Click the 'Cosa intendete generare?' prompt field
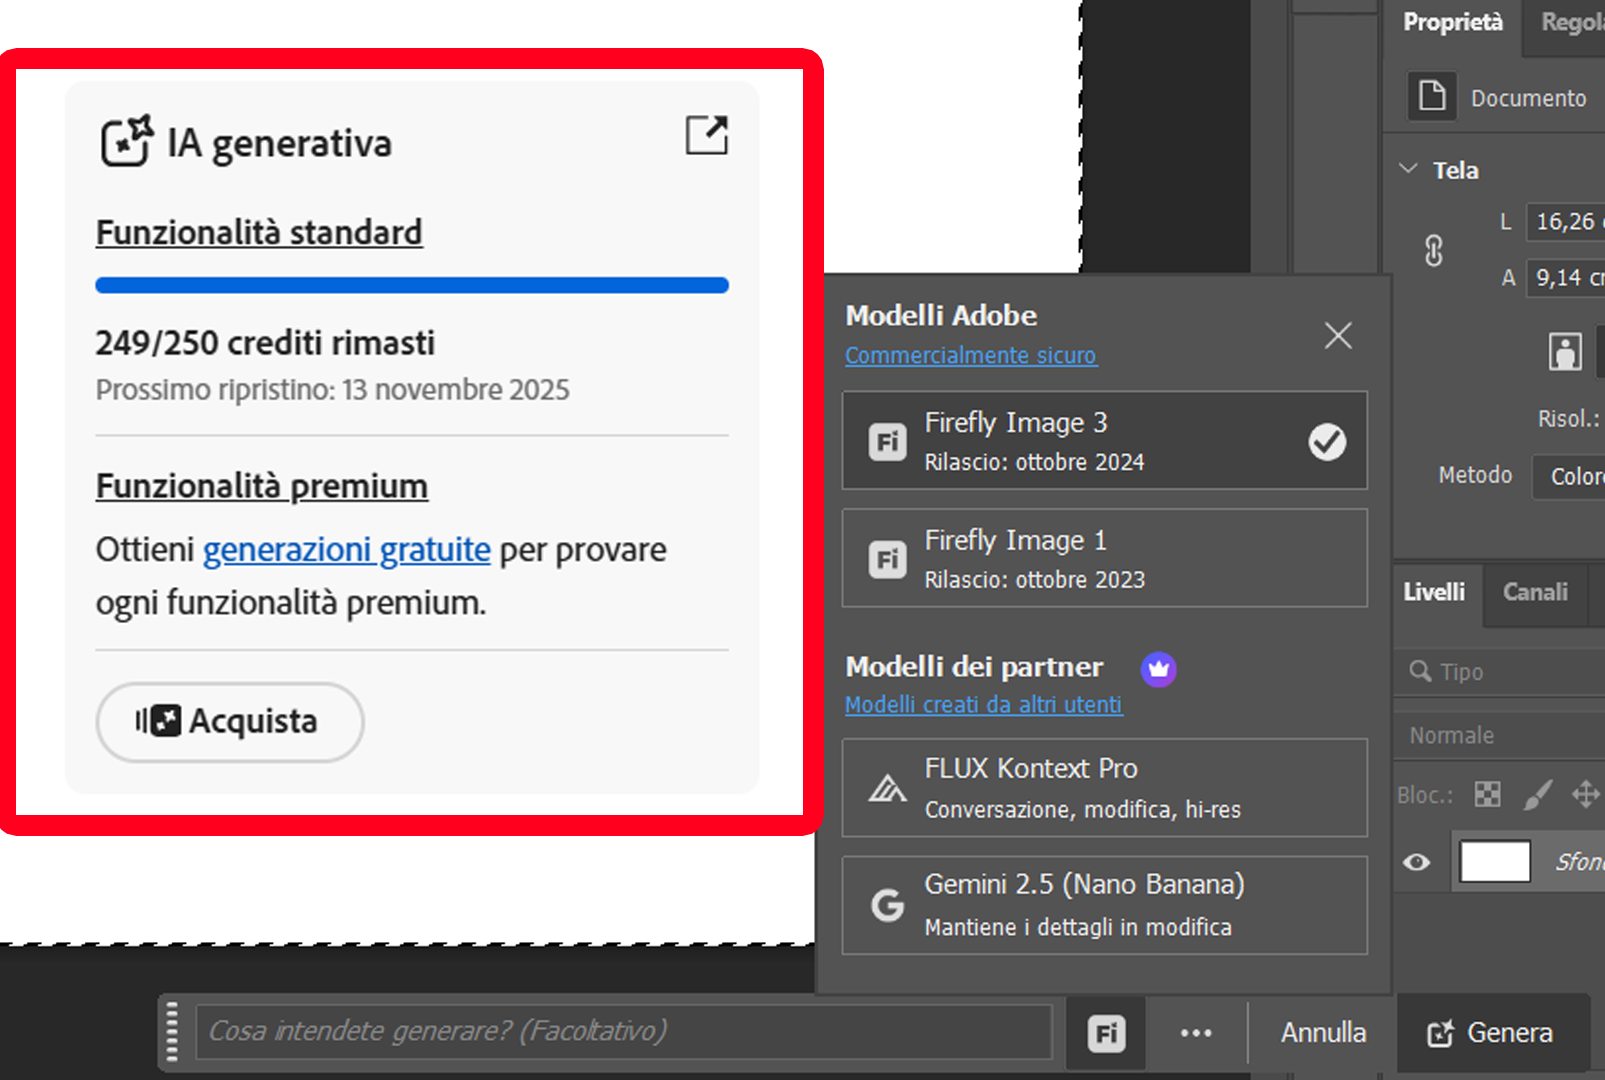Image resolution: width=1605 pixels, height=1080 pixels. tap(624, 1031)
